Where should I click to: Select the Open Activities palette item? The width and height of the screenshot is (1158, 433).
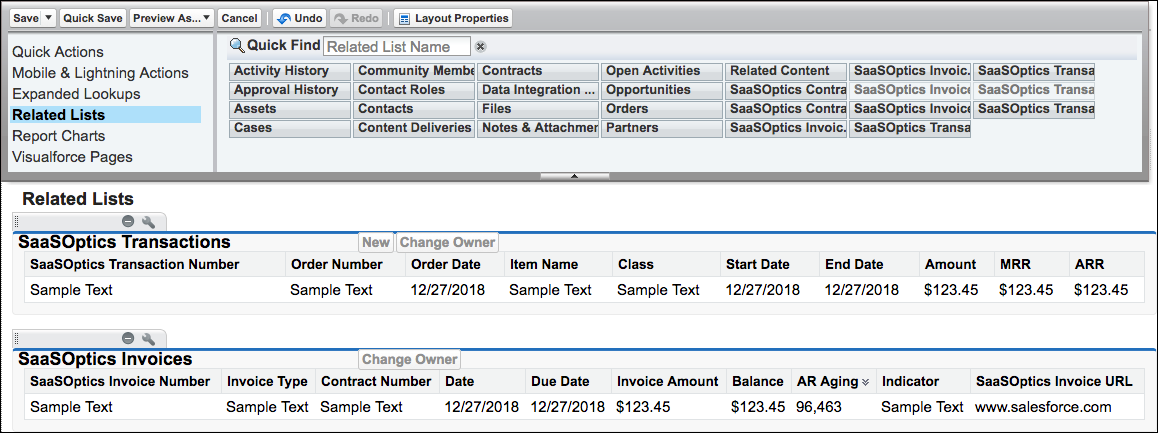pos(662,71)
